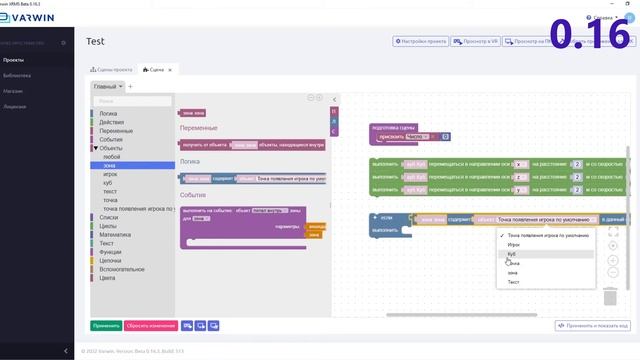Collapse the Объекты category triangle
640x360 pixels.
[96, 148]
